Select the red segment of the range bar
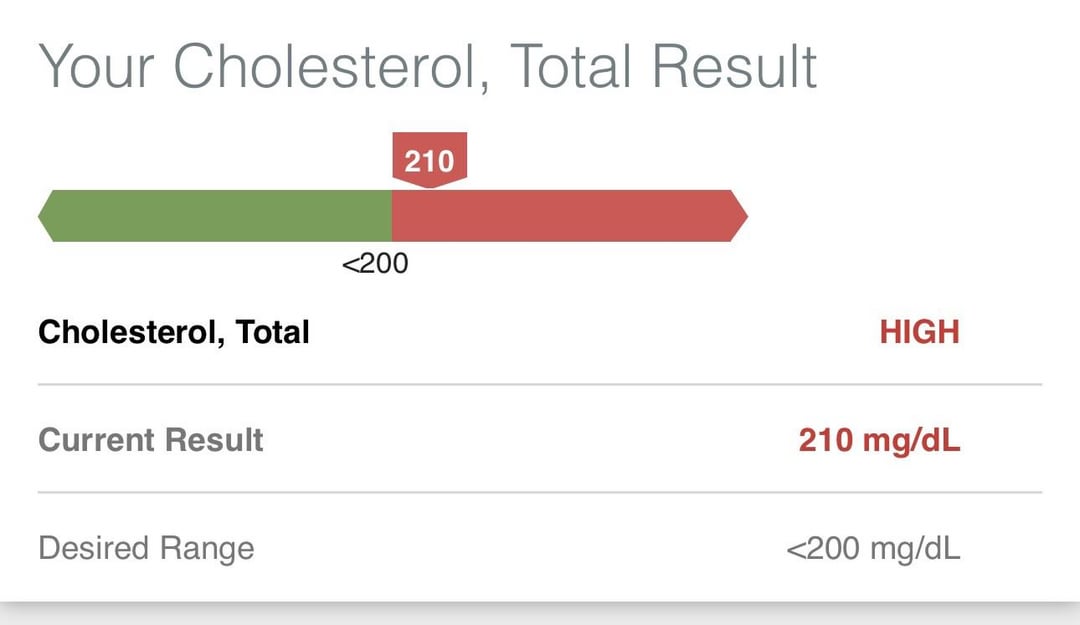The image size is (1080, 625). [x=565, y=215]
